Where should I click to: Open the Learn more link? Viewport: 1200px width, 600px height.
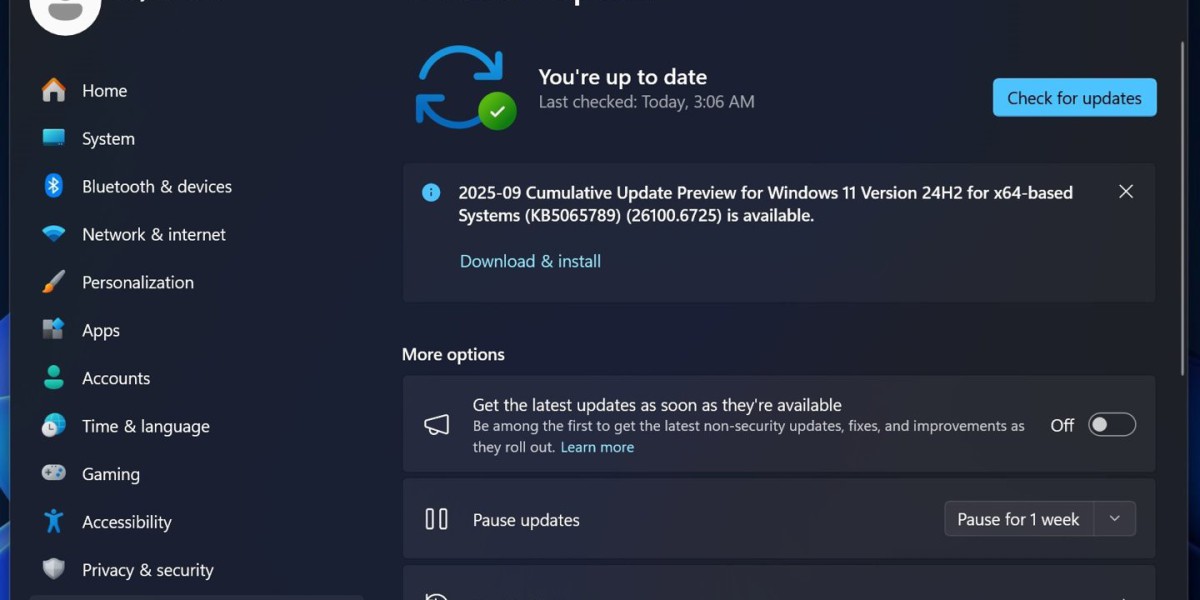597,447
